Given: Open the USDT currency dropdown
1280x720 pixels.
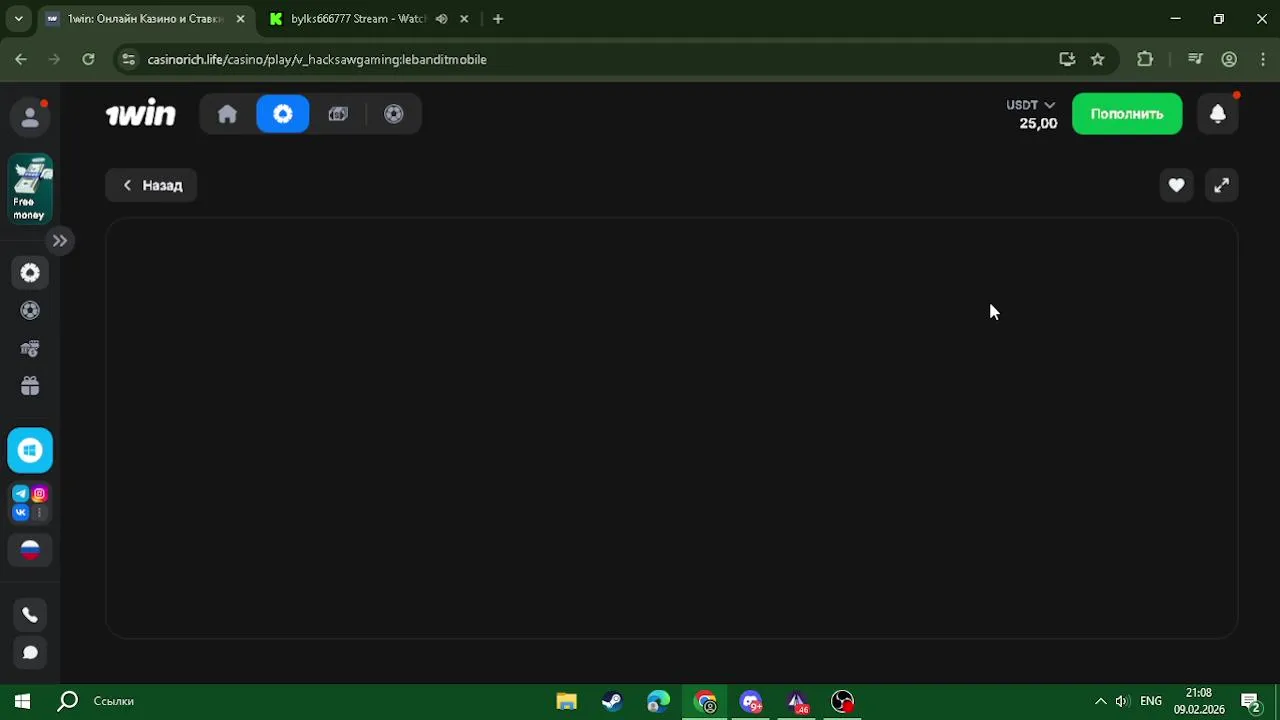Looking at the screenshot, I should point(1030,105).
